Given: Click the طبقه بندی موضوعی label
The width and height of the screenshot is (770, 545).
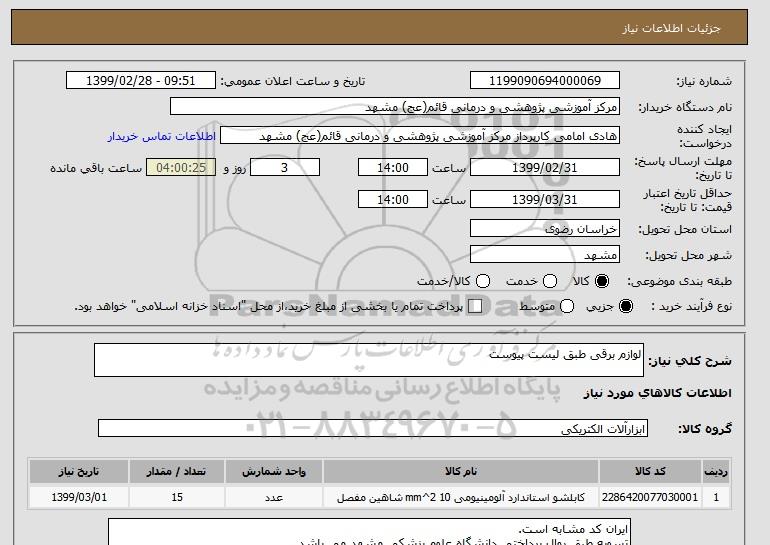Looking at the screenshot, I should [x=679, y=281].
